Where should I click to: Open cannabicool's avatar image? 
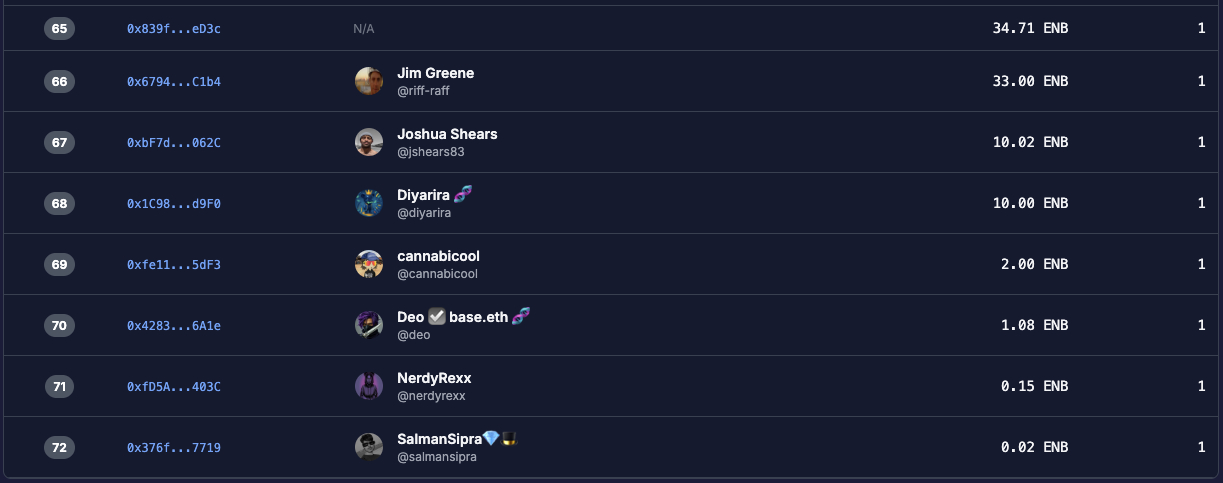[x=369, y=264]
